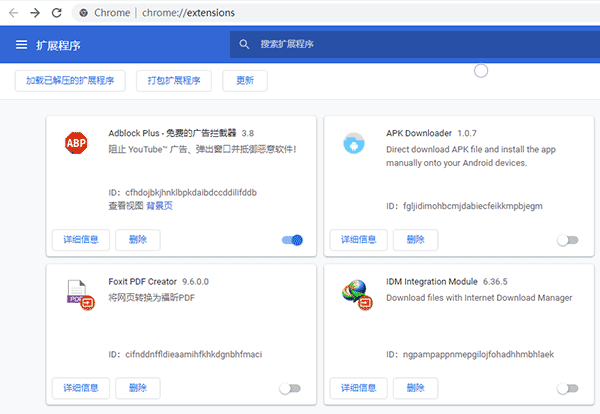Open 详细信息 for APK Downloader
The height and width of the screenshot is (414, 600).
(x=359, y=240)
